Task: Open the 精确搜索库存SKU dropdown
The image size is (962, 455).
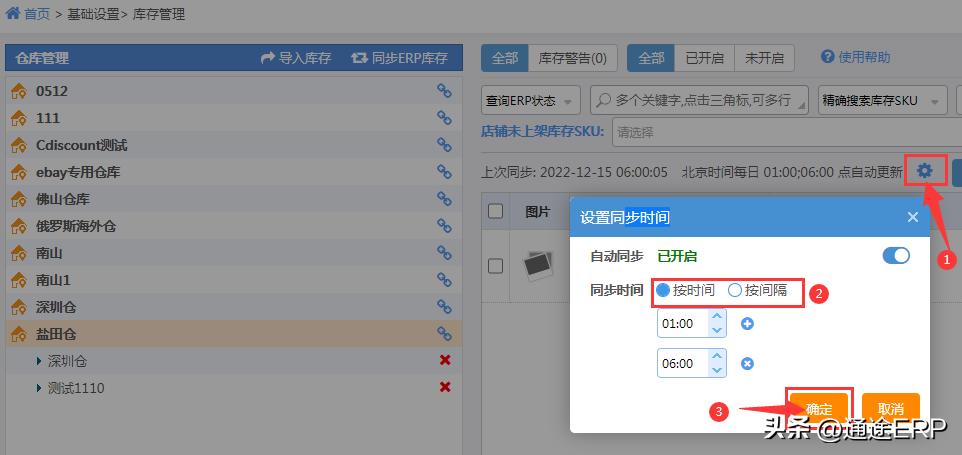Action: coord(882,101)
